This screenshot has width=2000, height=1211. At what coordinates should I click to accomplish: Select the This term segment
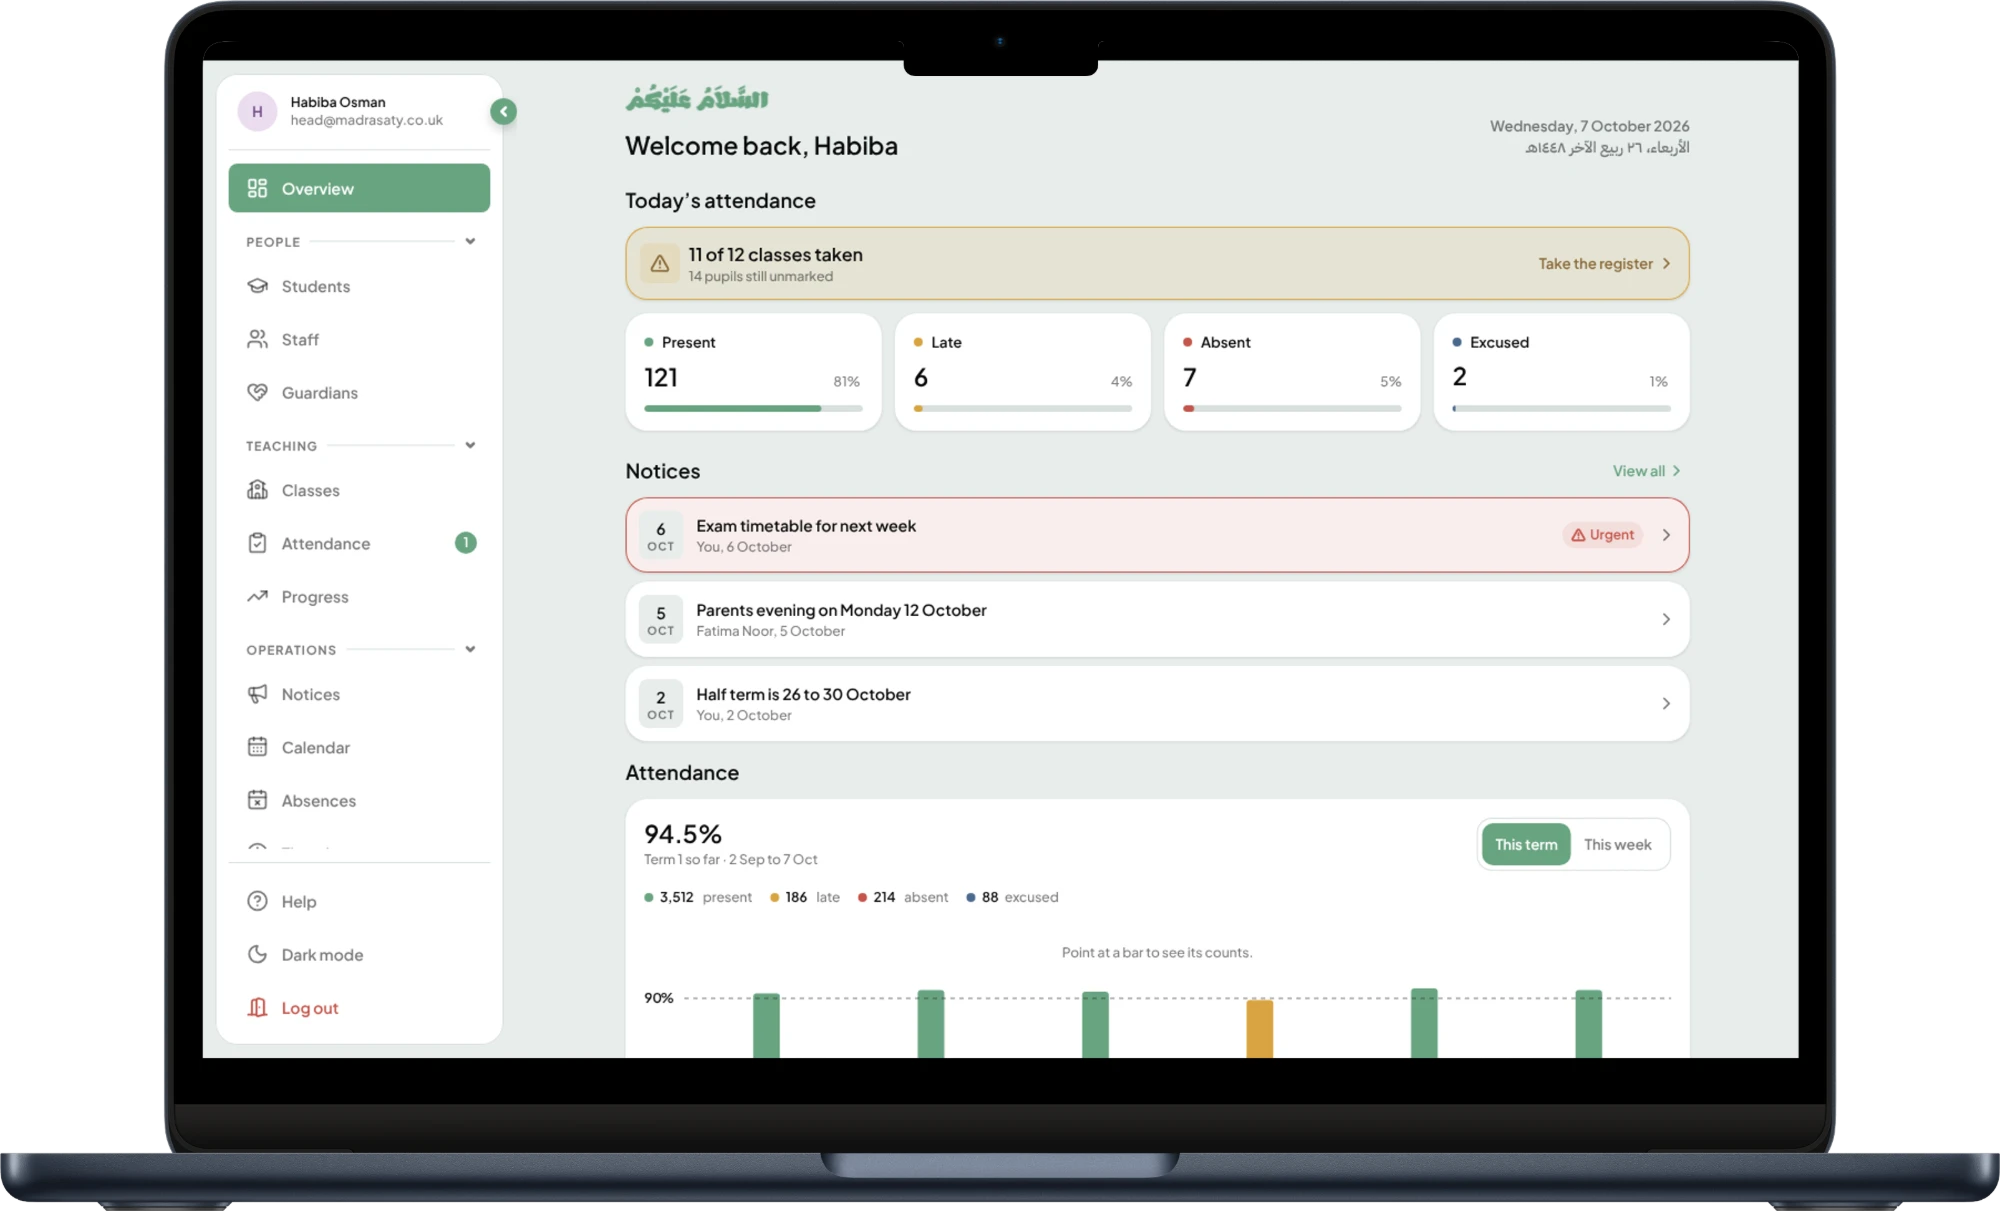1526,844
